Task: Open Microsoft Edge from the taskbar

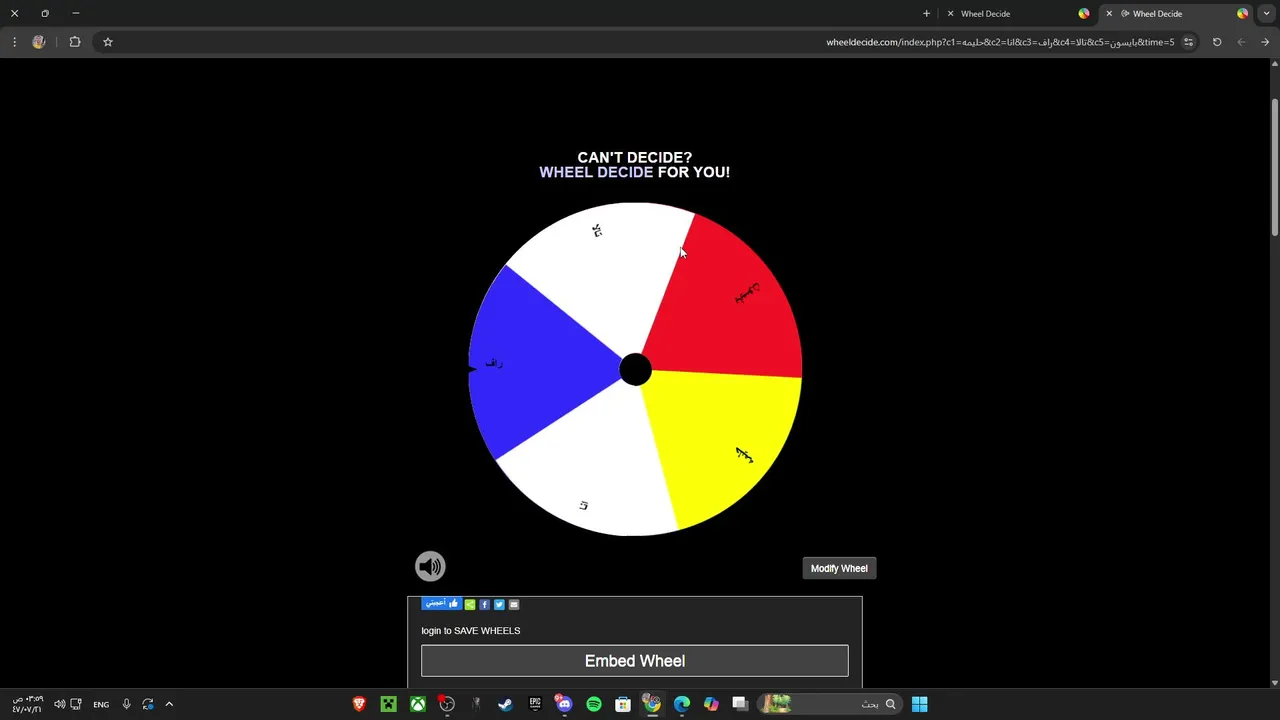Action: click(682, 704)
